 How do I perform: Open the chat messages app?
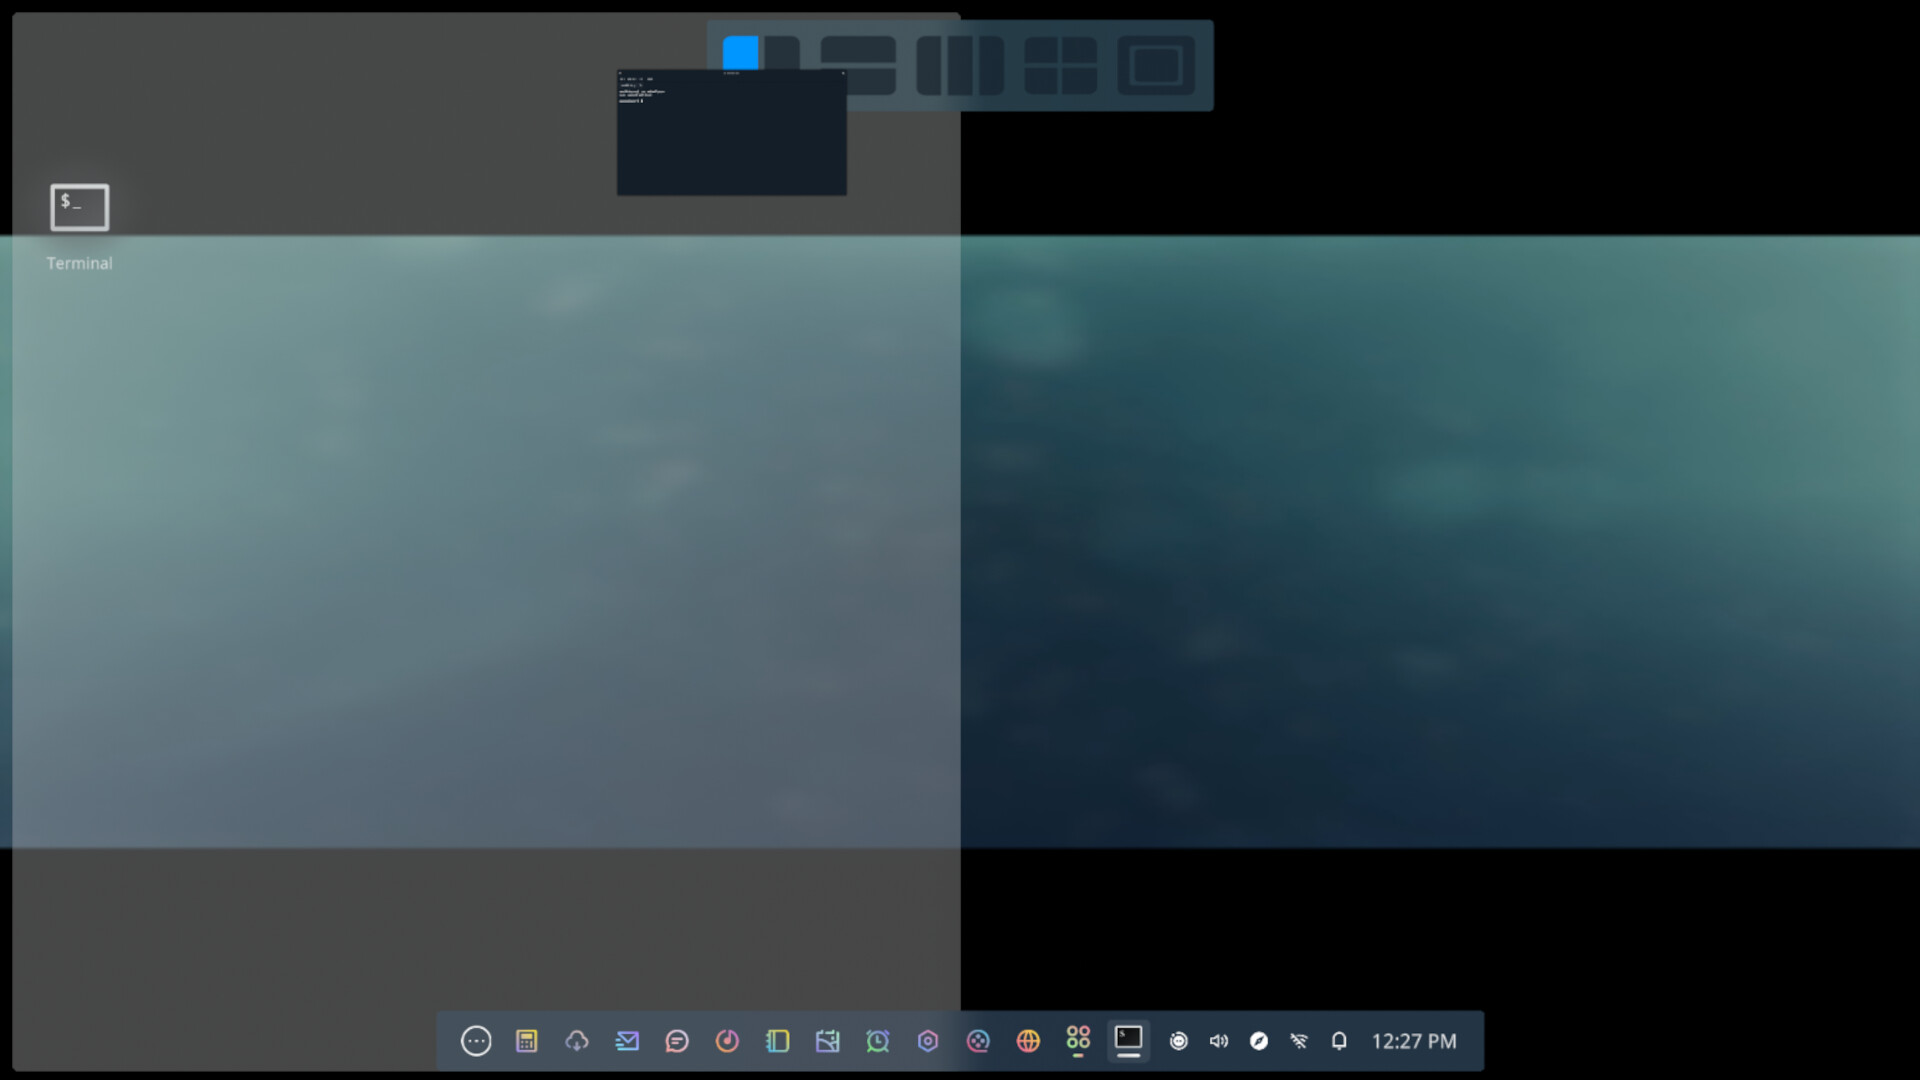[678, 1040]
